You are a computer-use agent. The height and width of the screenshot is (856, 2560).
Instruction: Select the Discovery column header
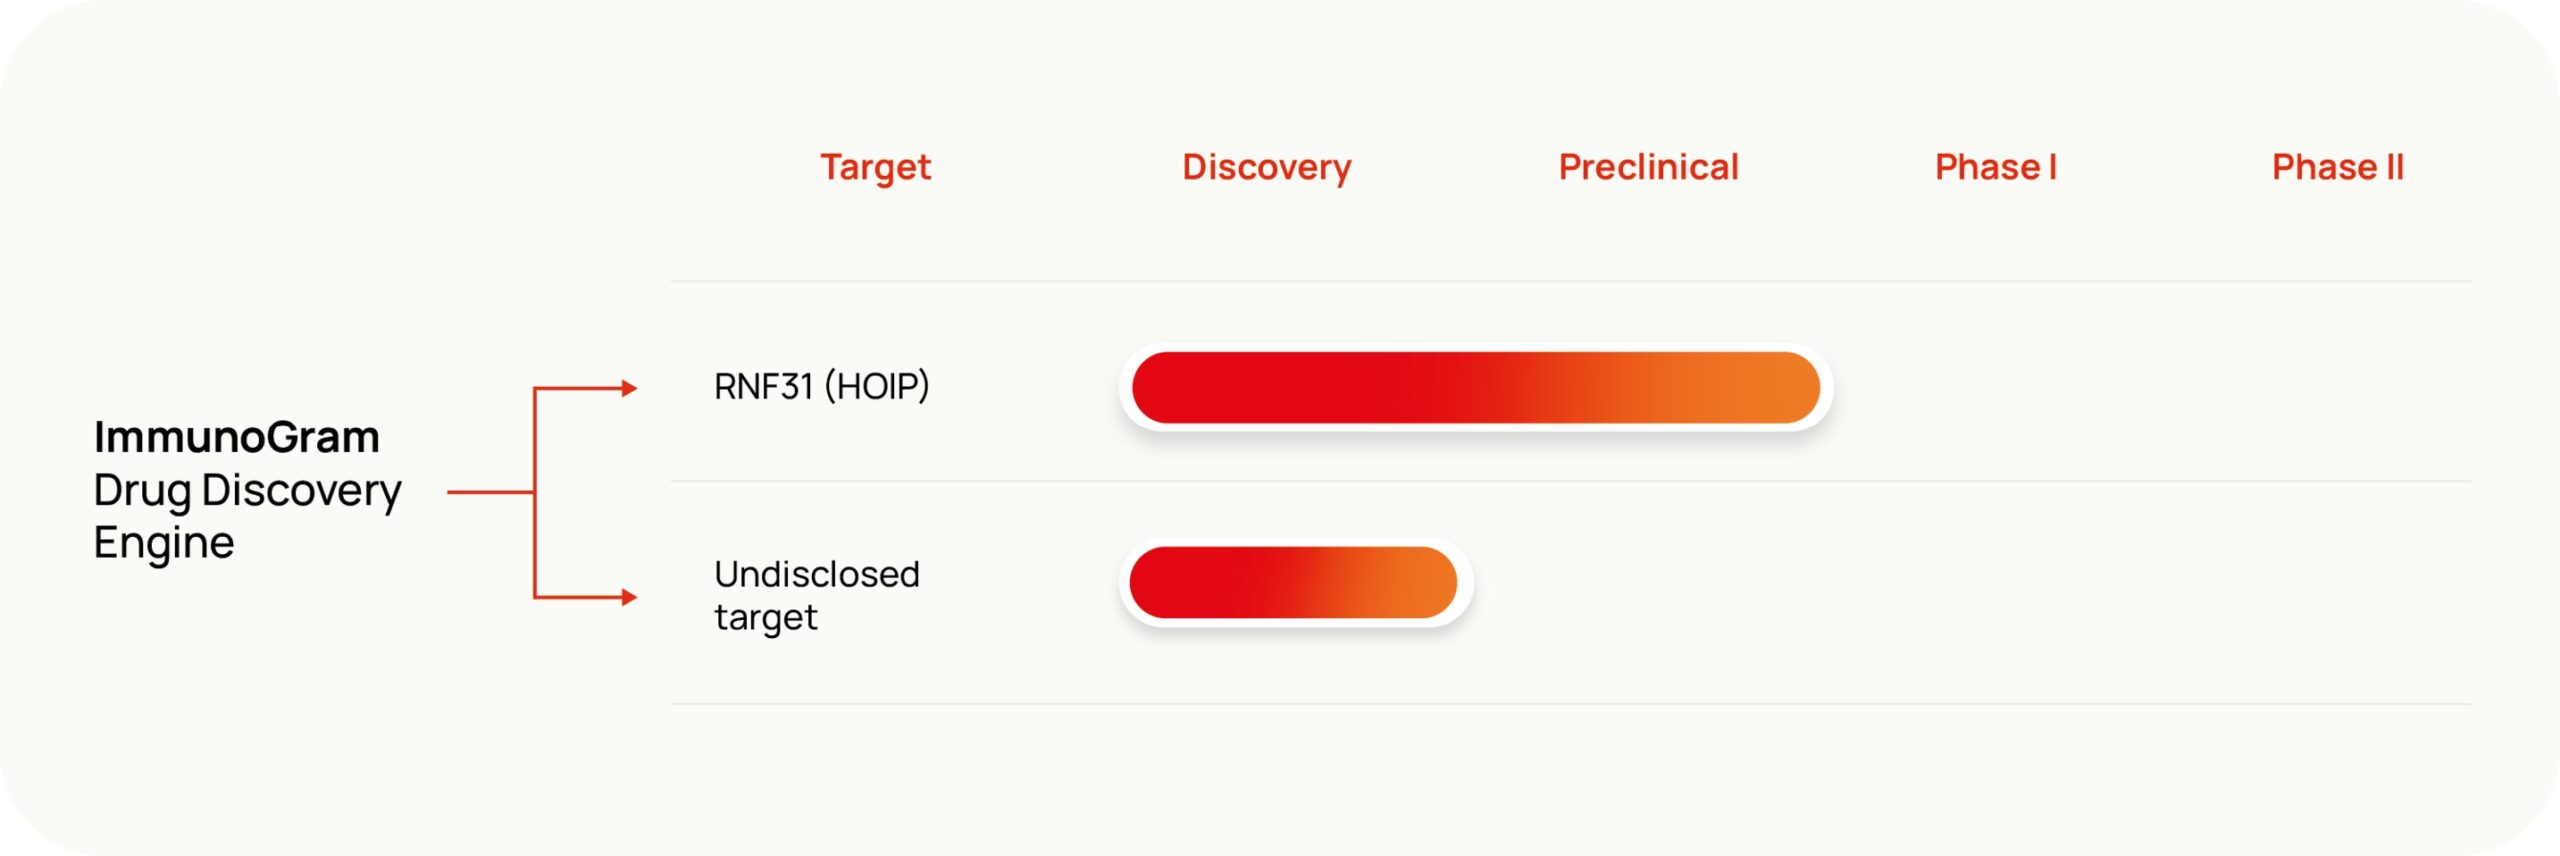pos(1266,167)
